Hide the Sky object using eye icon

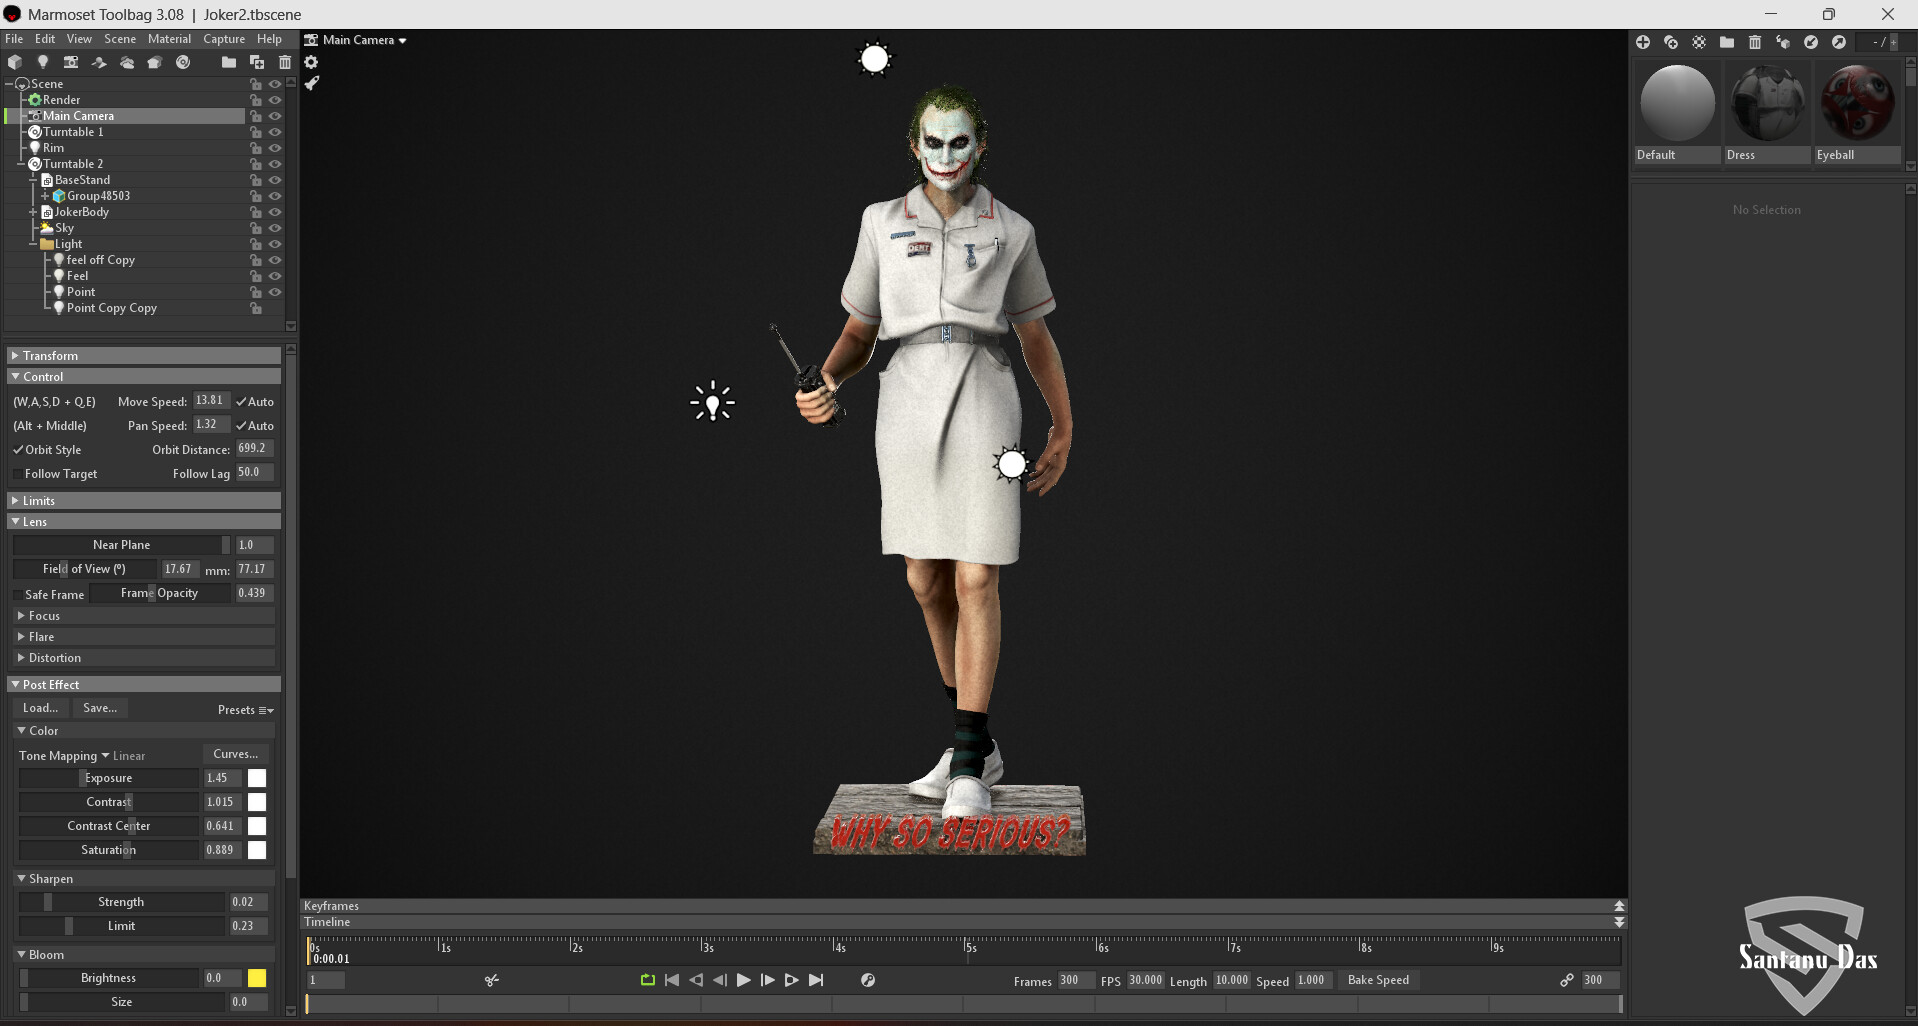pyautogui.click(x=275, y=228)
